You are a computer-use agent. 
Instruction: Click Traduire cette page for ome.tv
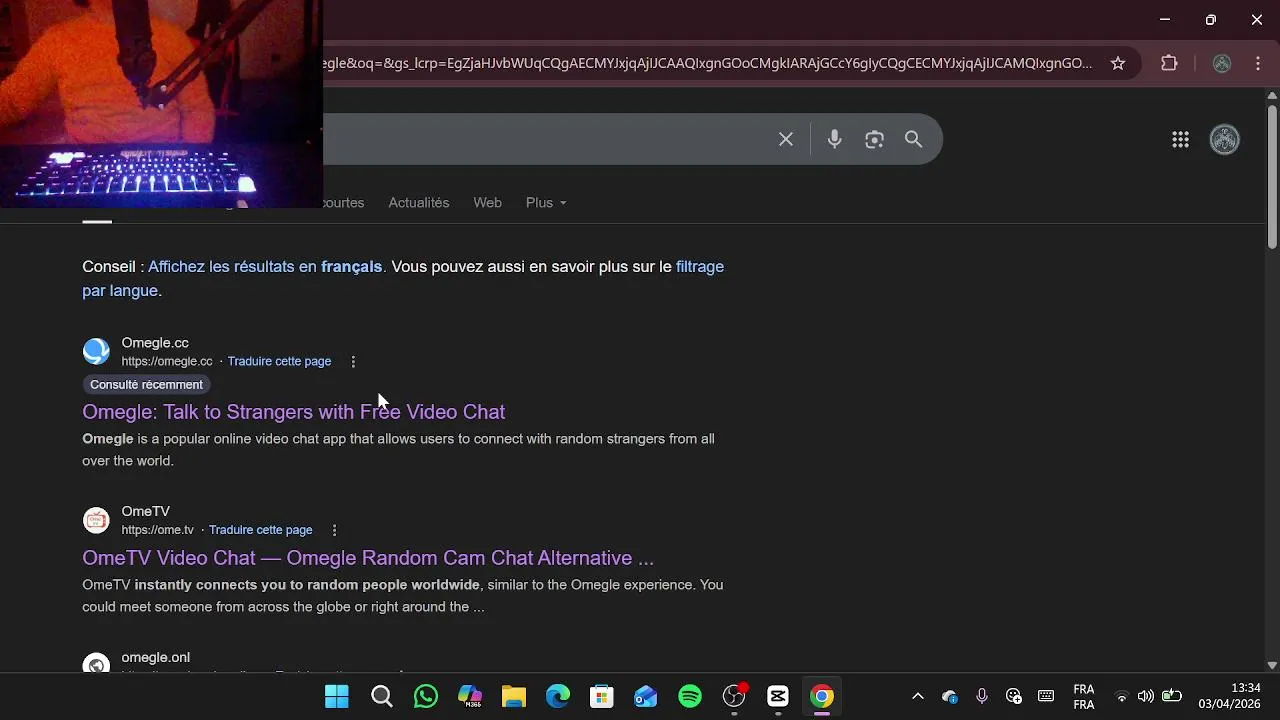click(260, 530)
